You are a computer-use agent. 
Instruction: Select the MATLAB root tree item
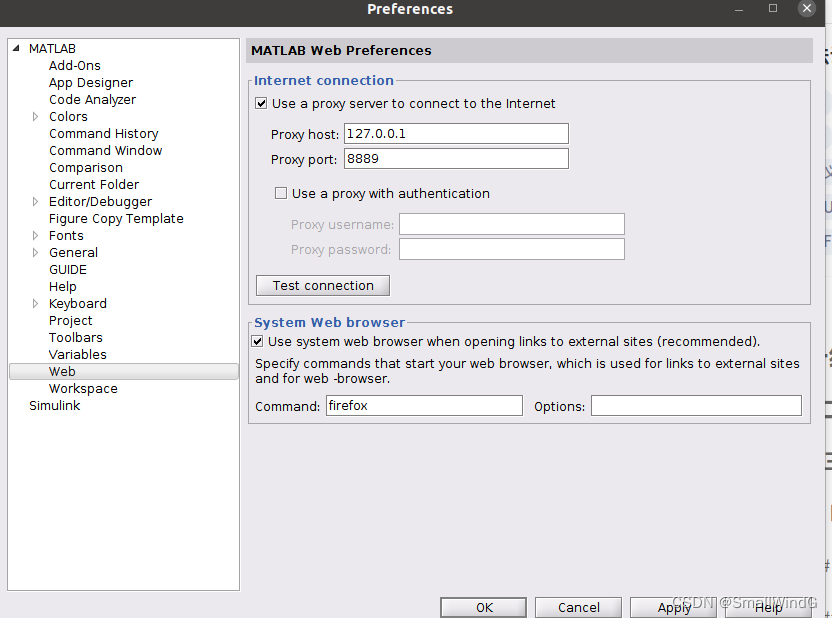53,48
